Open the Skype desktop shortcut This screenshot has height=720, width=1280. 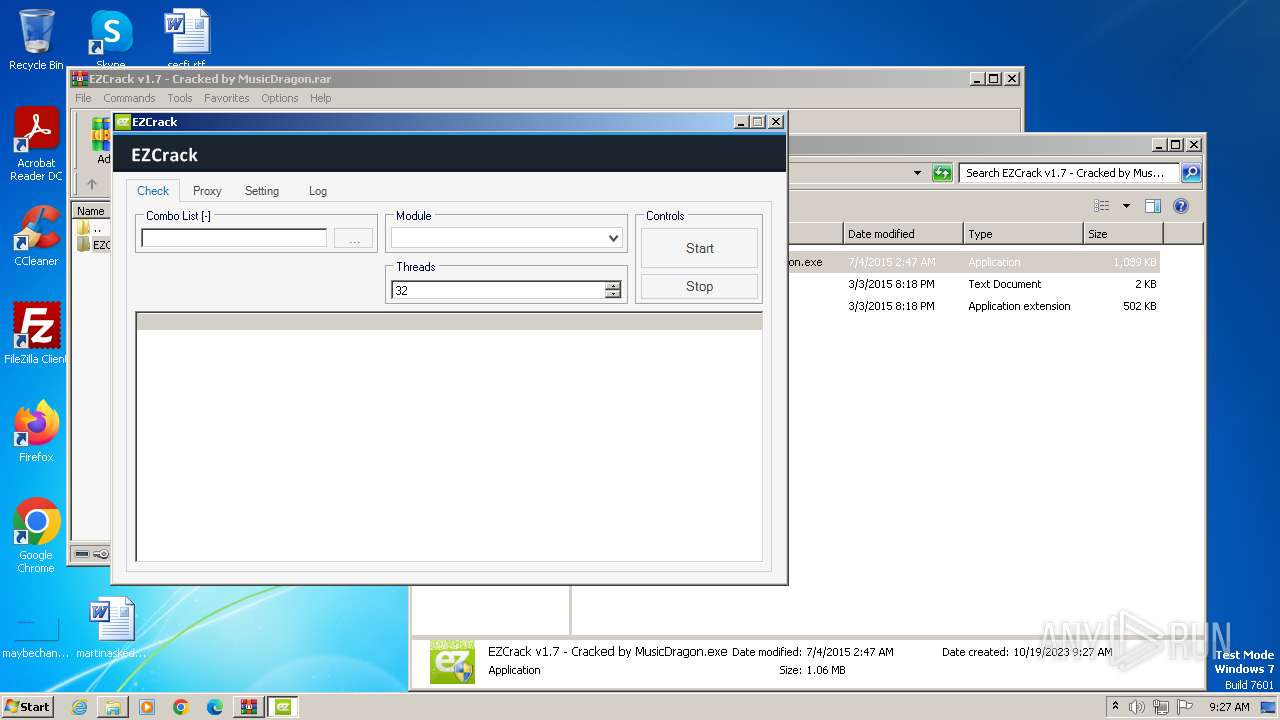click(111, 40)
